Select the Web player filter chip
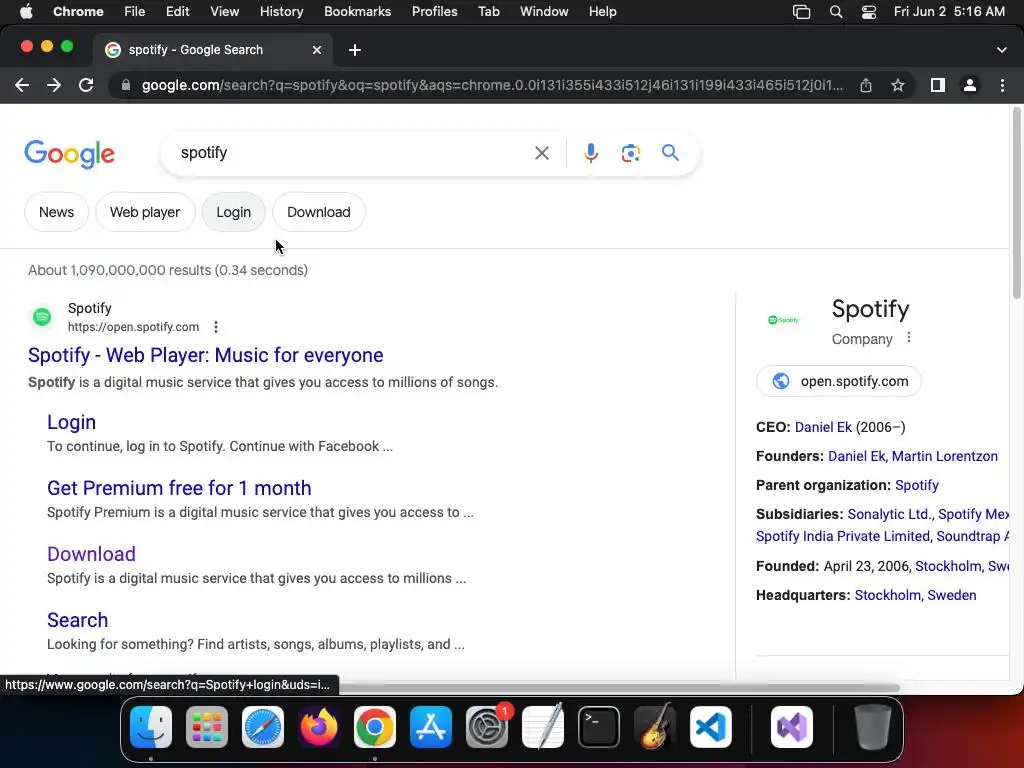1024x768 pixels. (x=145, y=212)
